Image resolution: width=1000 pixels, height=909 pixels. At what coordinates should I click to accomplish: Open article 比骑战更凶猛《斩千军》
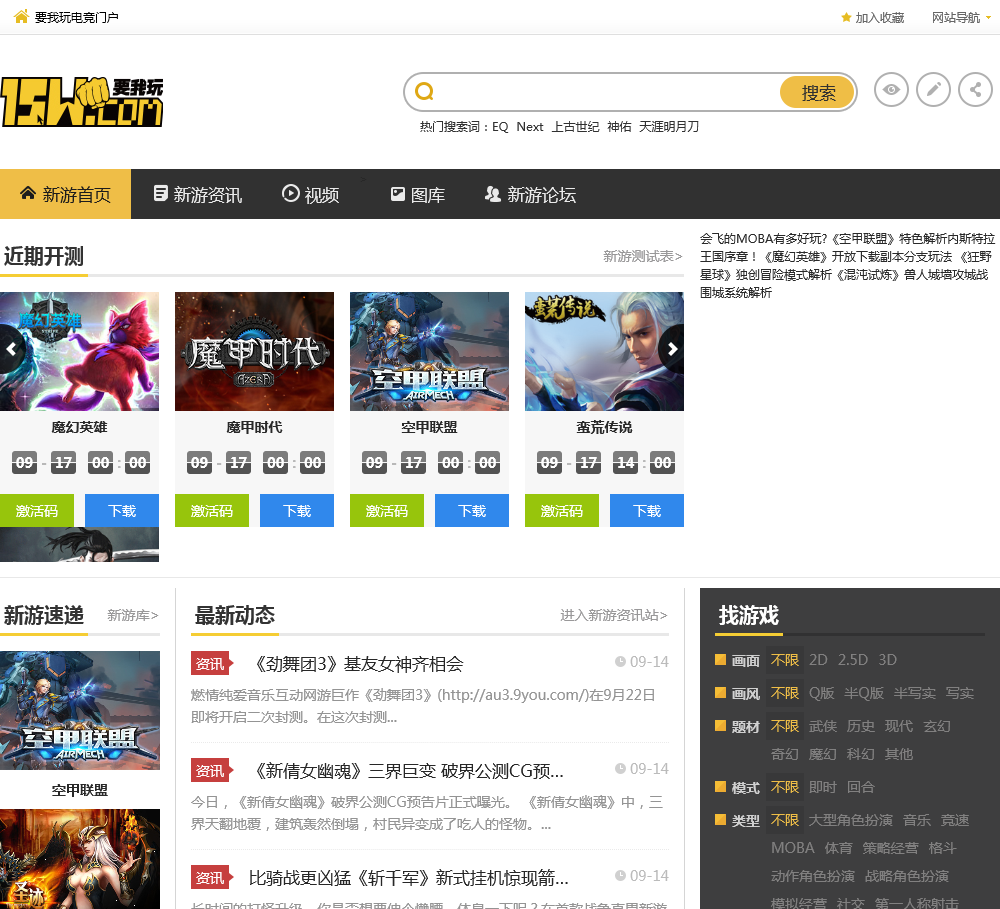(x=408, y=878)
